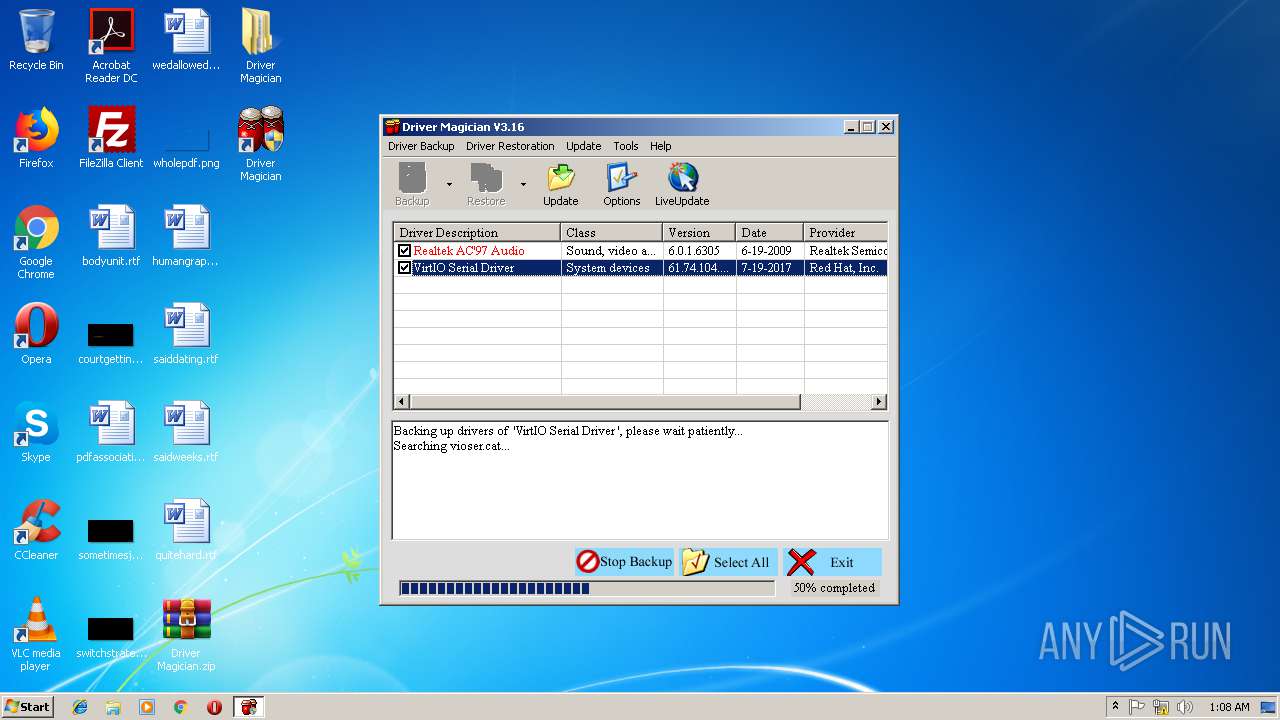Open the Tools menu

click(626, 146)
